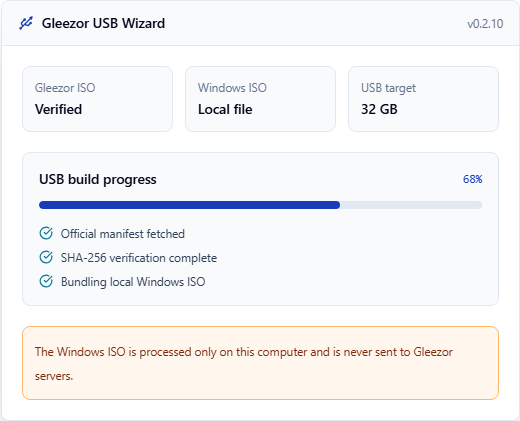Click the USB target card label
Viewport: 520px width, 421px height.
388,88
